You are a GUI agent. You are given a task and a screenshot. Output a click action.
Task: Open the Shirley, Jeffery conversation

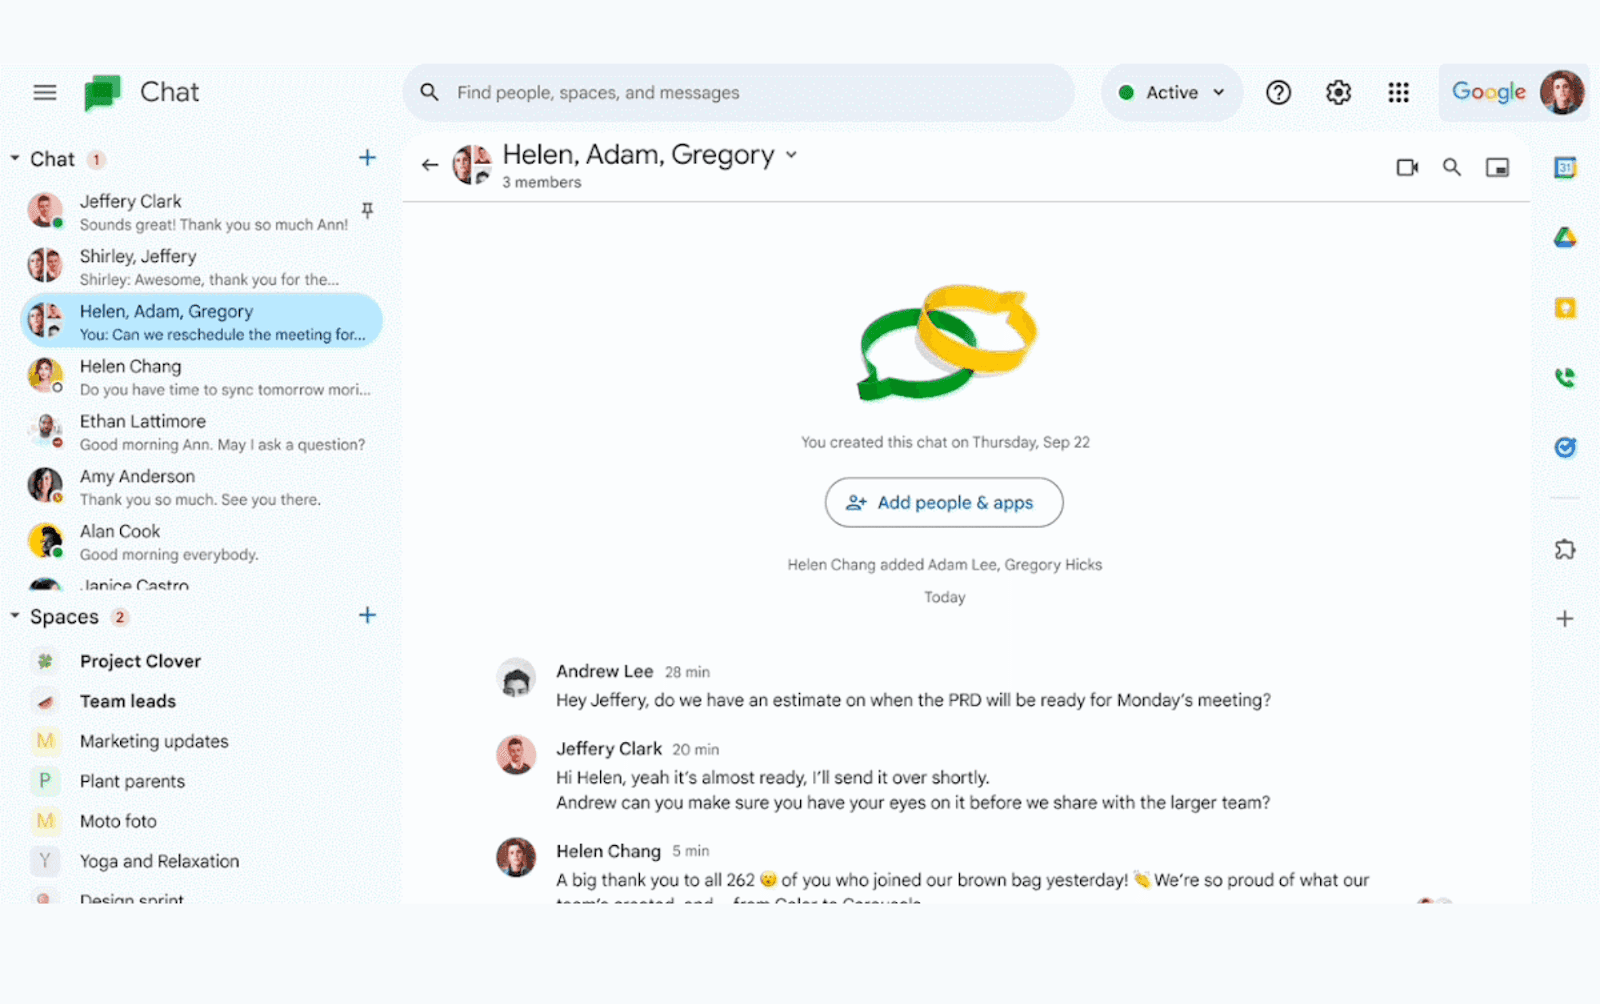(201, 266)
